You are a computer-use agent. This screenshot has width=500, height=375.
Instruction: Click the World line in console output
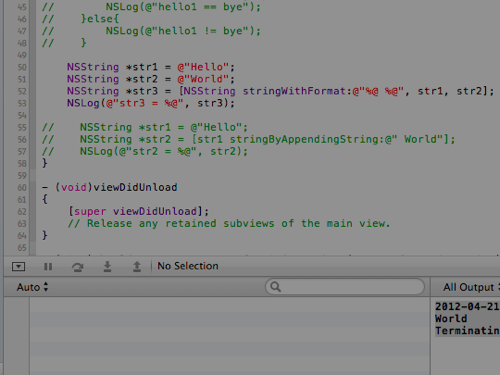(x=451, y=319)
